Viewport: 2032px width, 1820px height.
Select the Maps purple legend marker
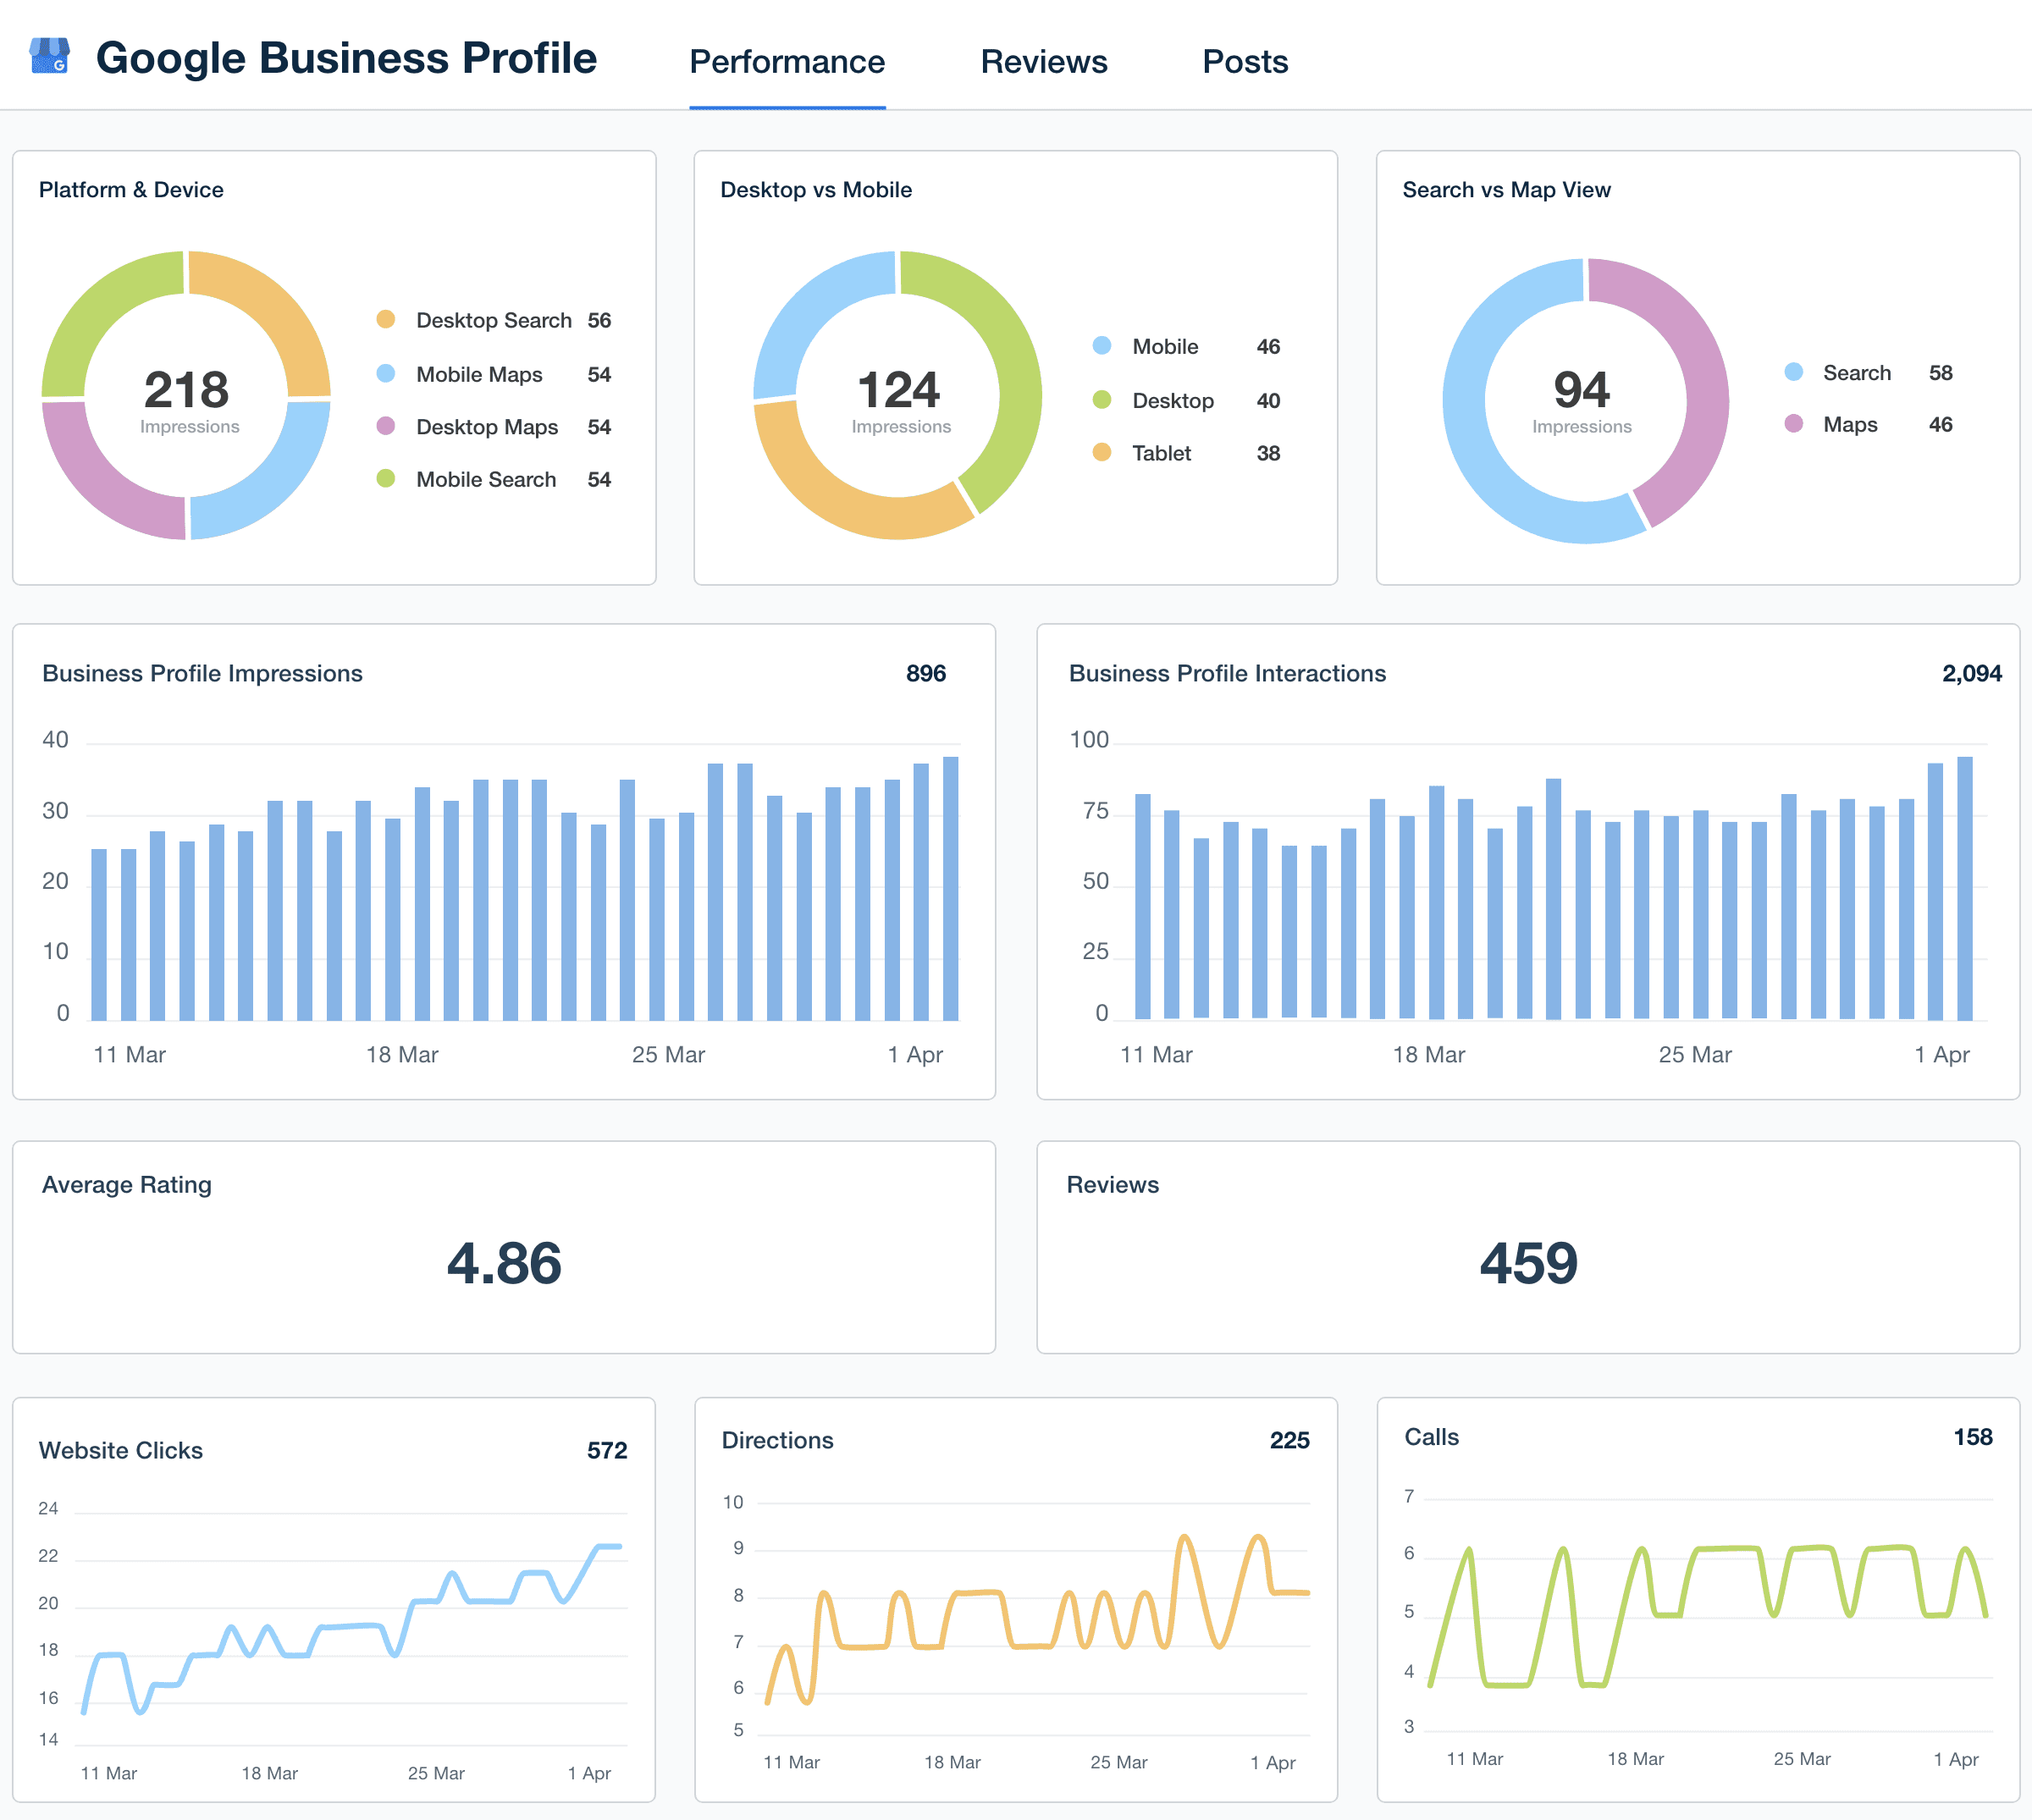(1793, 424)
